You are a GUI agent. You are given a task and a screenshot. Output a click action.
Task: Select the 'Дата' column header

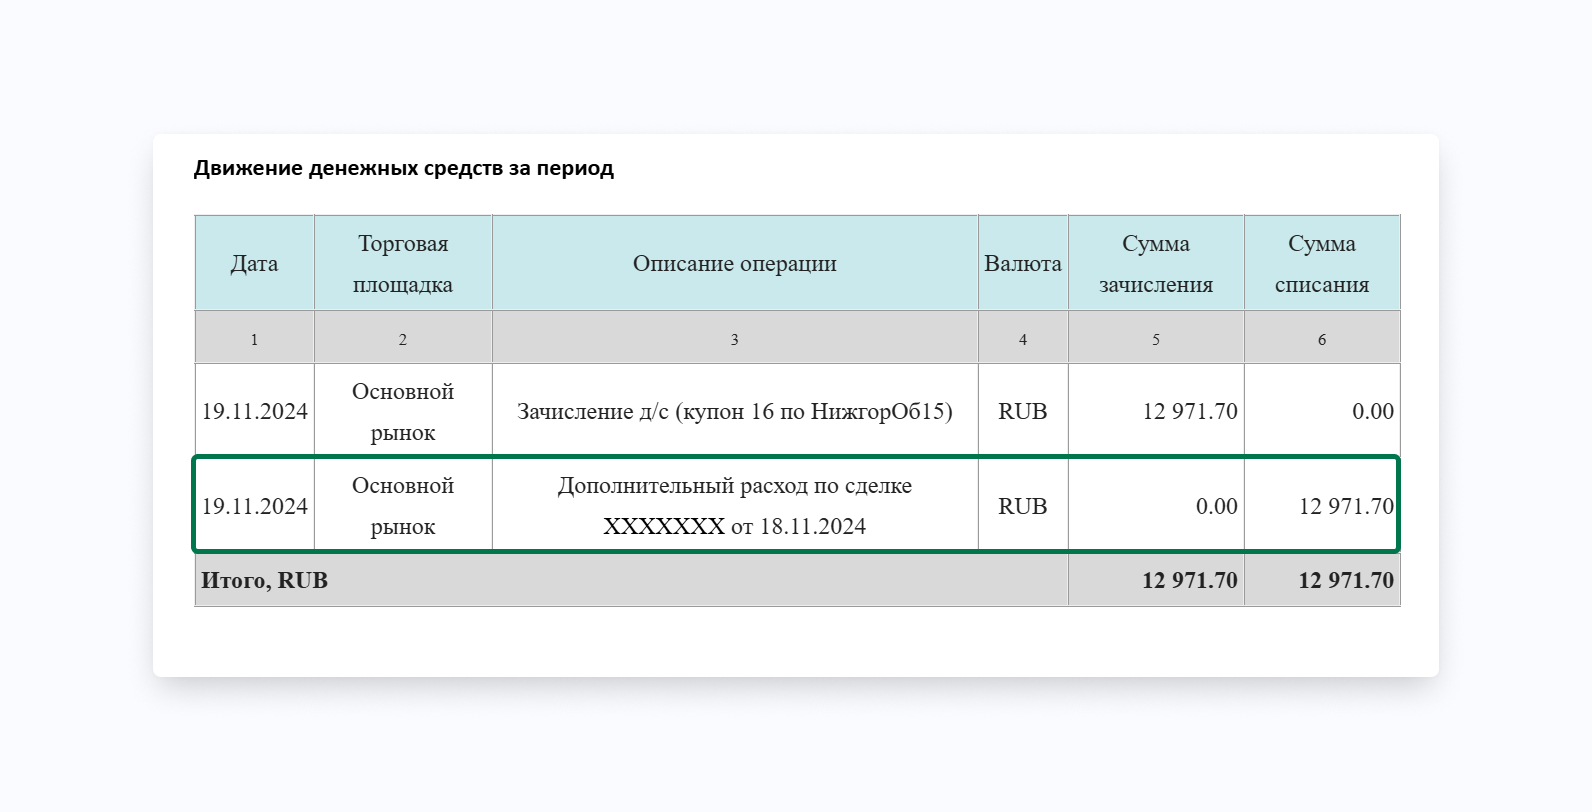pos(254,263)
